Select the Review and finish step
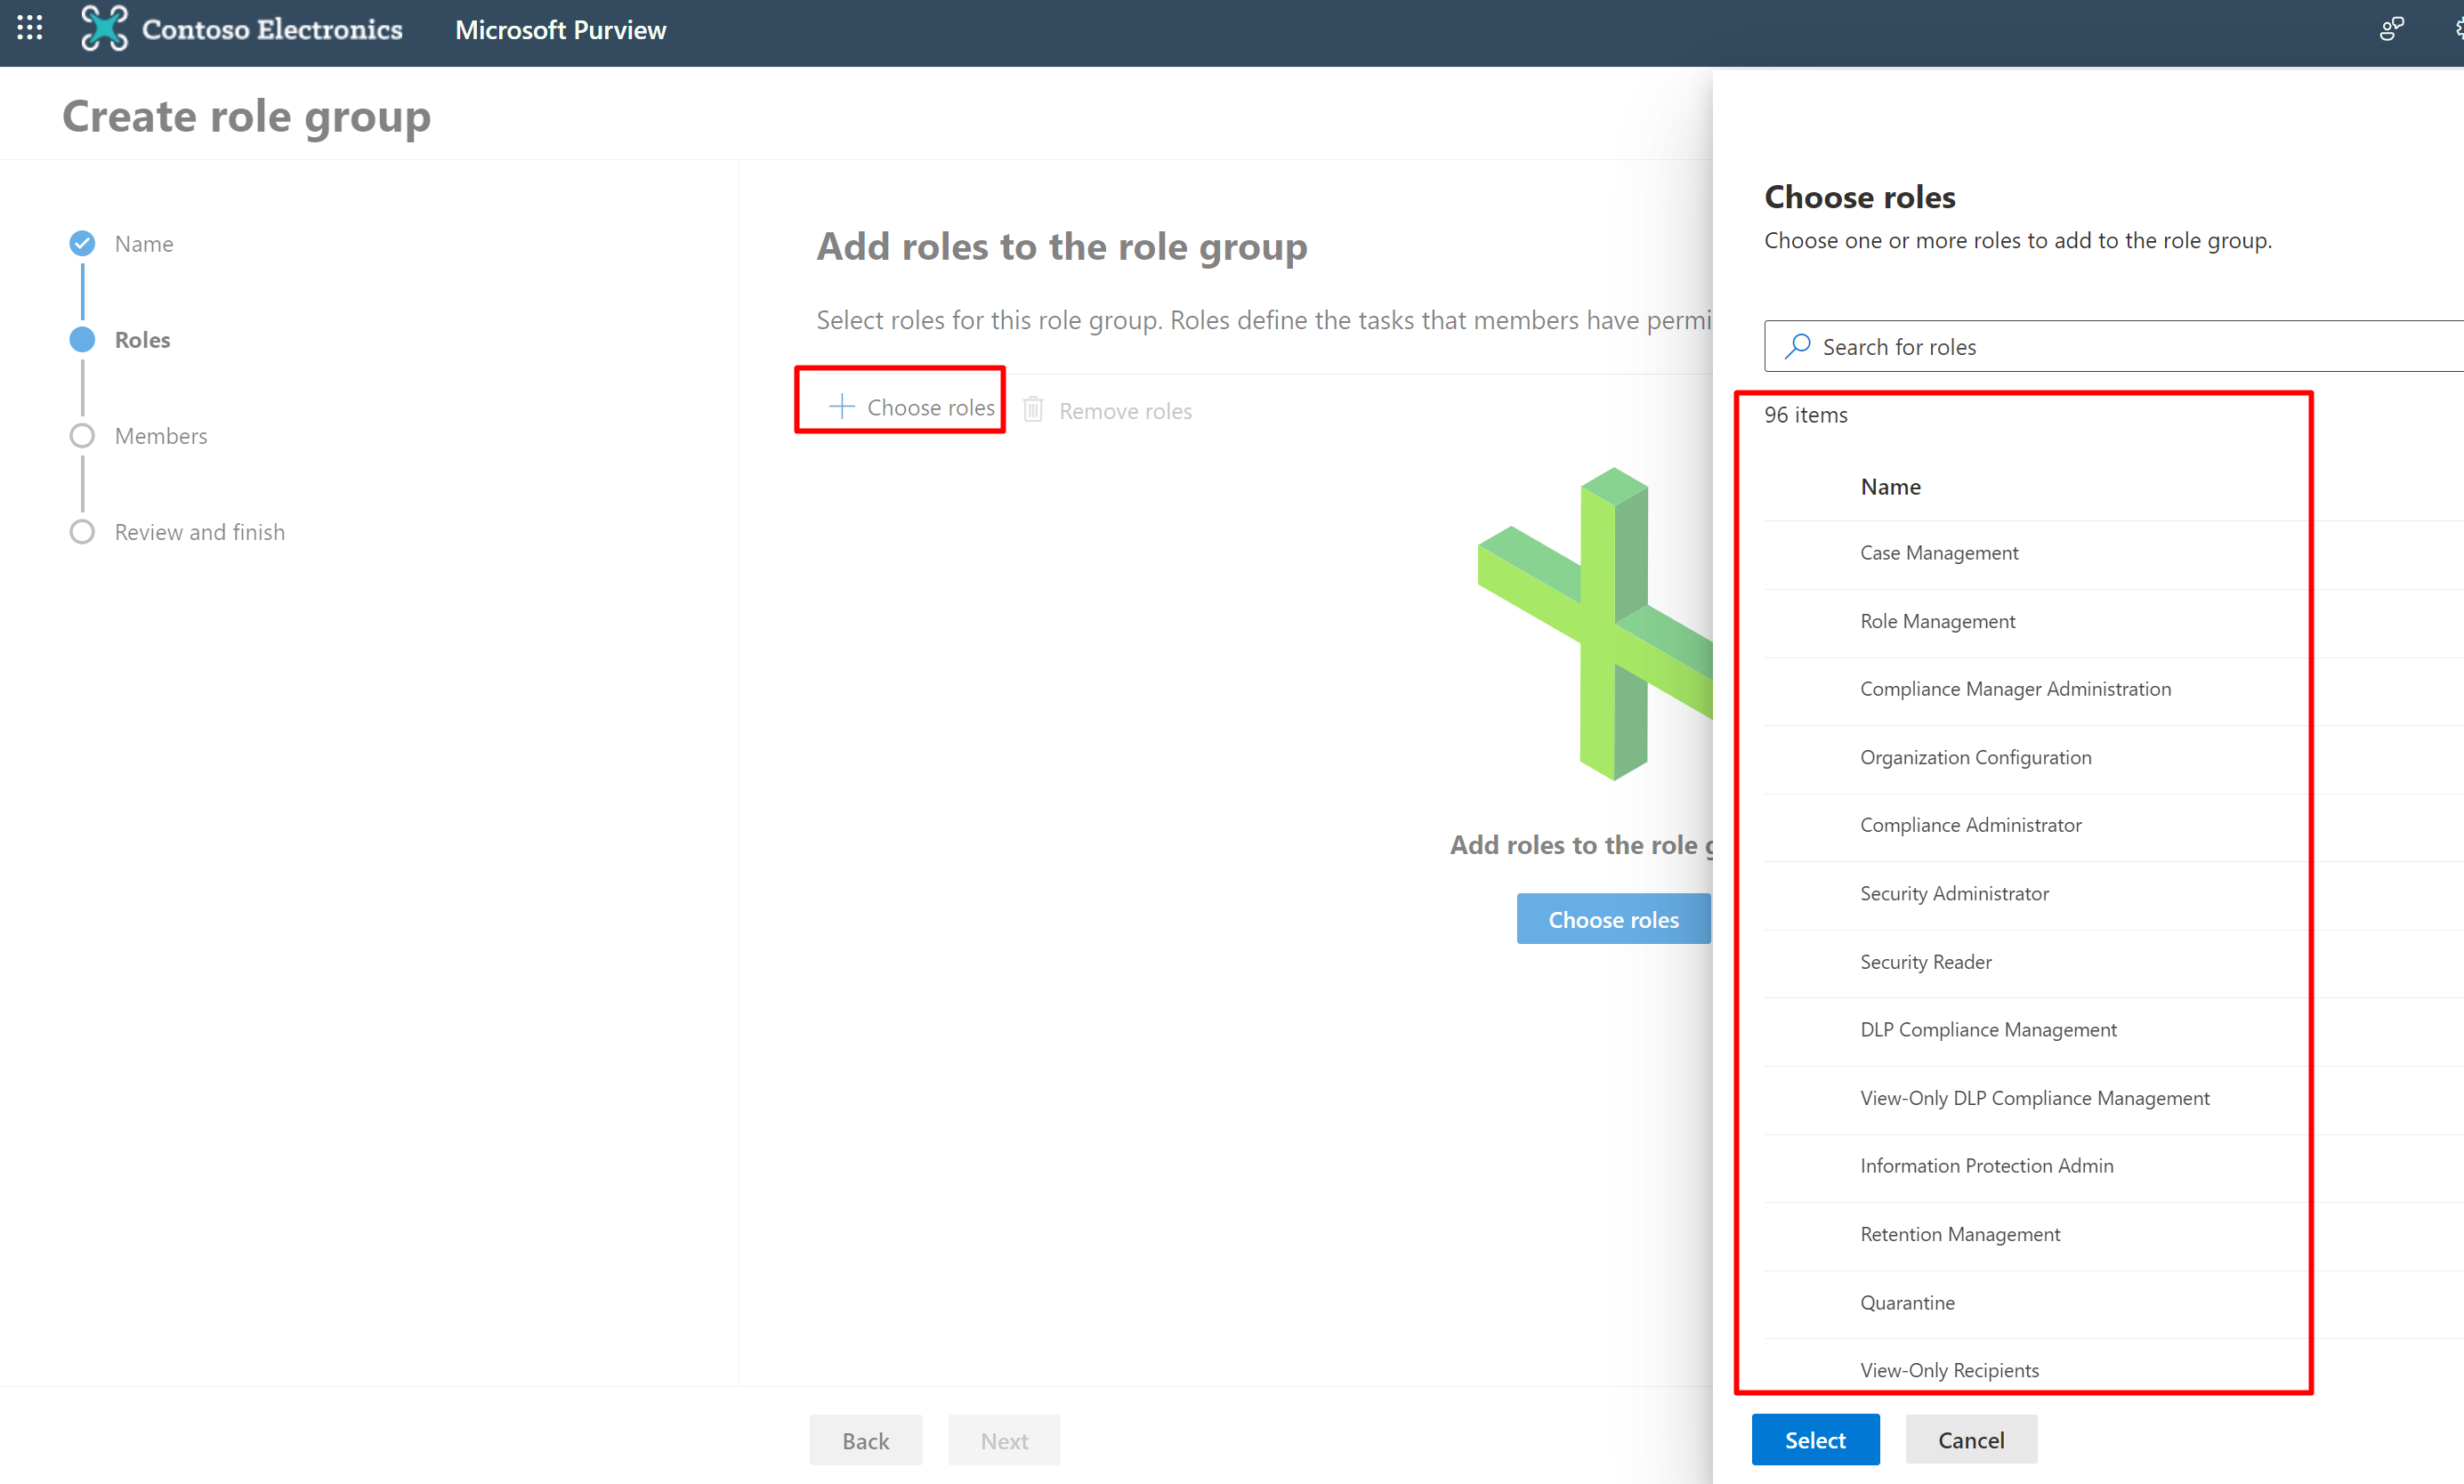Image resolution: width=2464 pixels, height=1484 pixels. tap(199, 532)
